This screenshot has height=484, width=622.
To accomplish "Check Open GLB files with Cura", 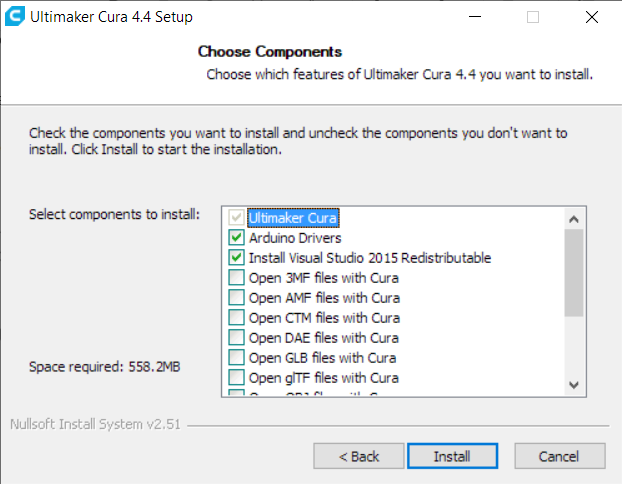I will [236, 358].
